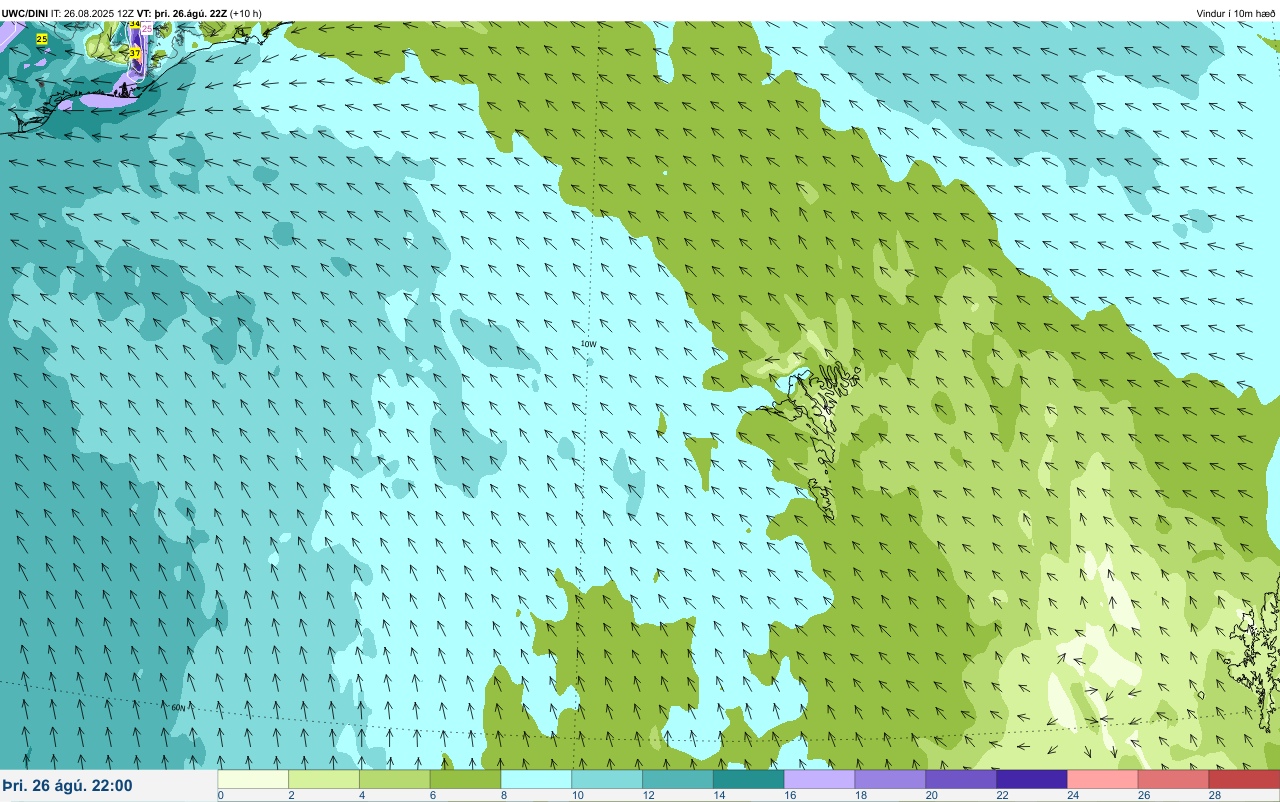Click the 'Þri. 26 ágú. 22:00' timestamp label
This screenshot has width=1280, height=802.
(x=67, y=786)
